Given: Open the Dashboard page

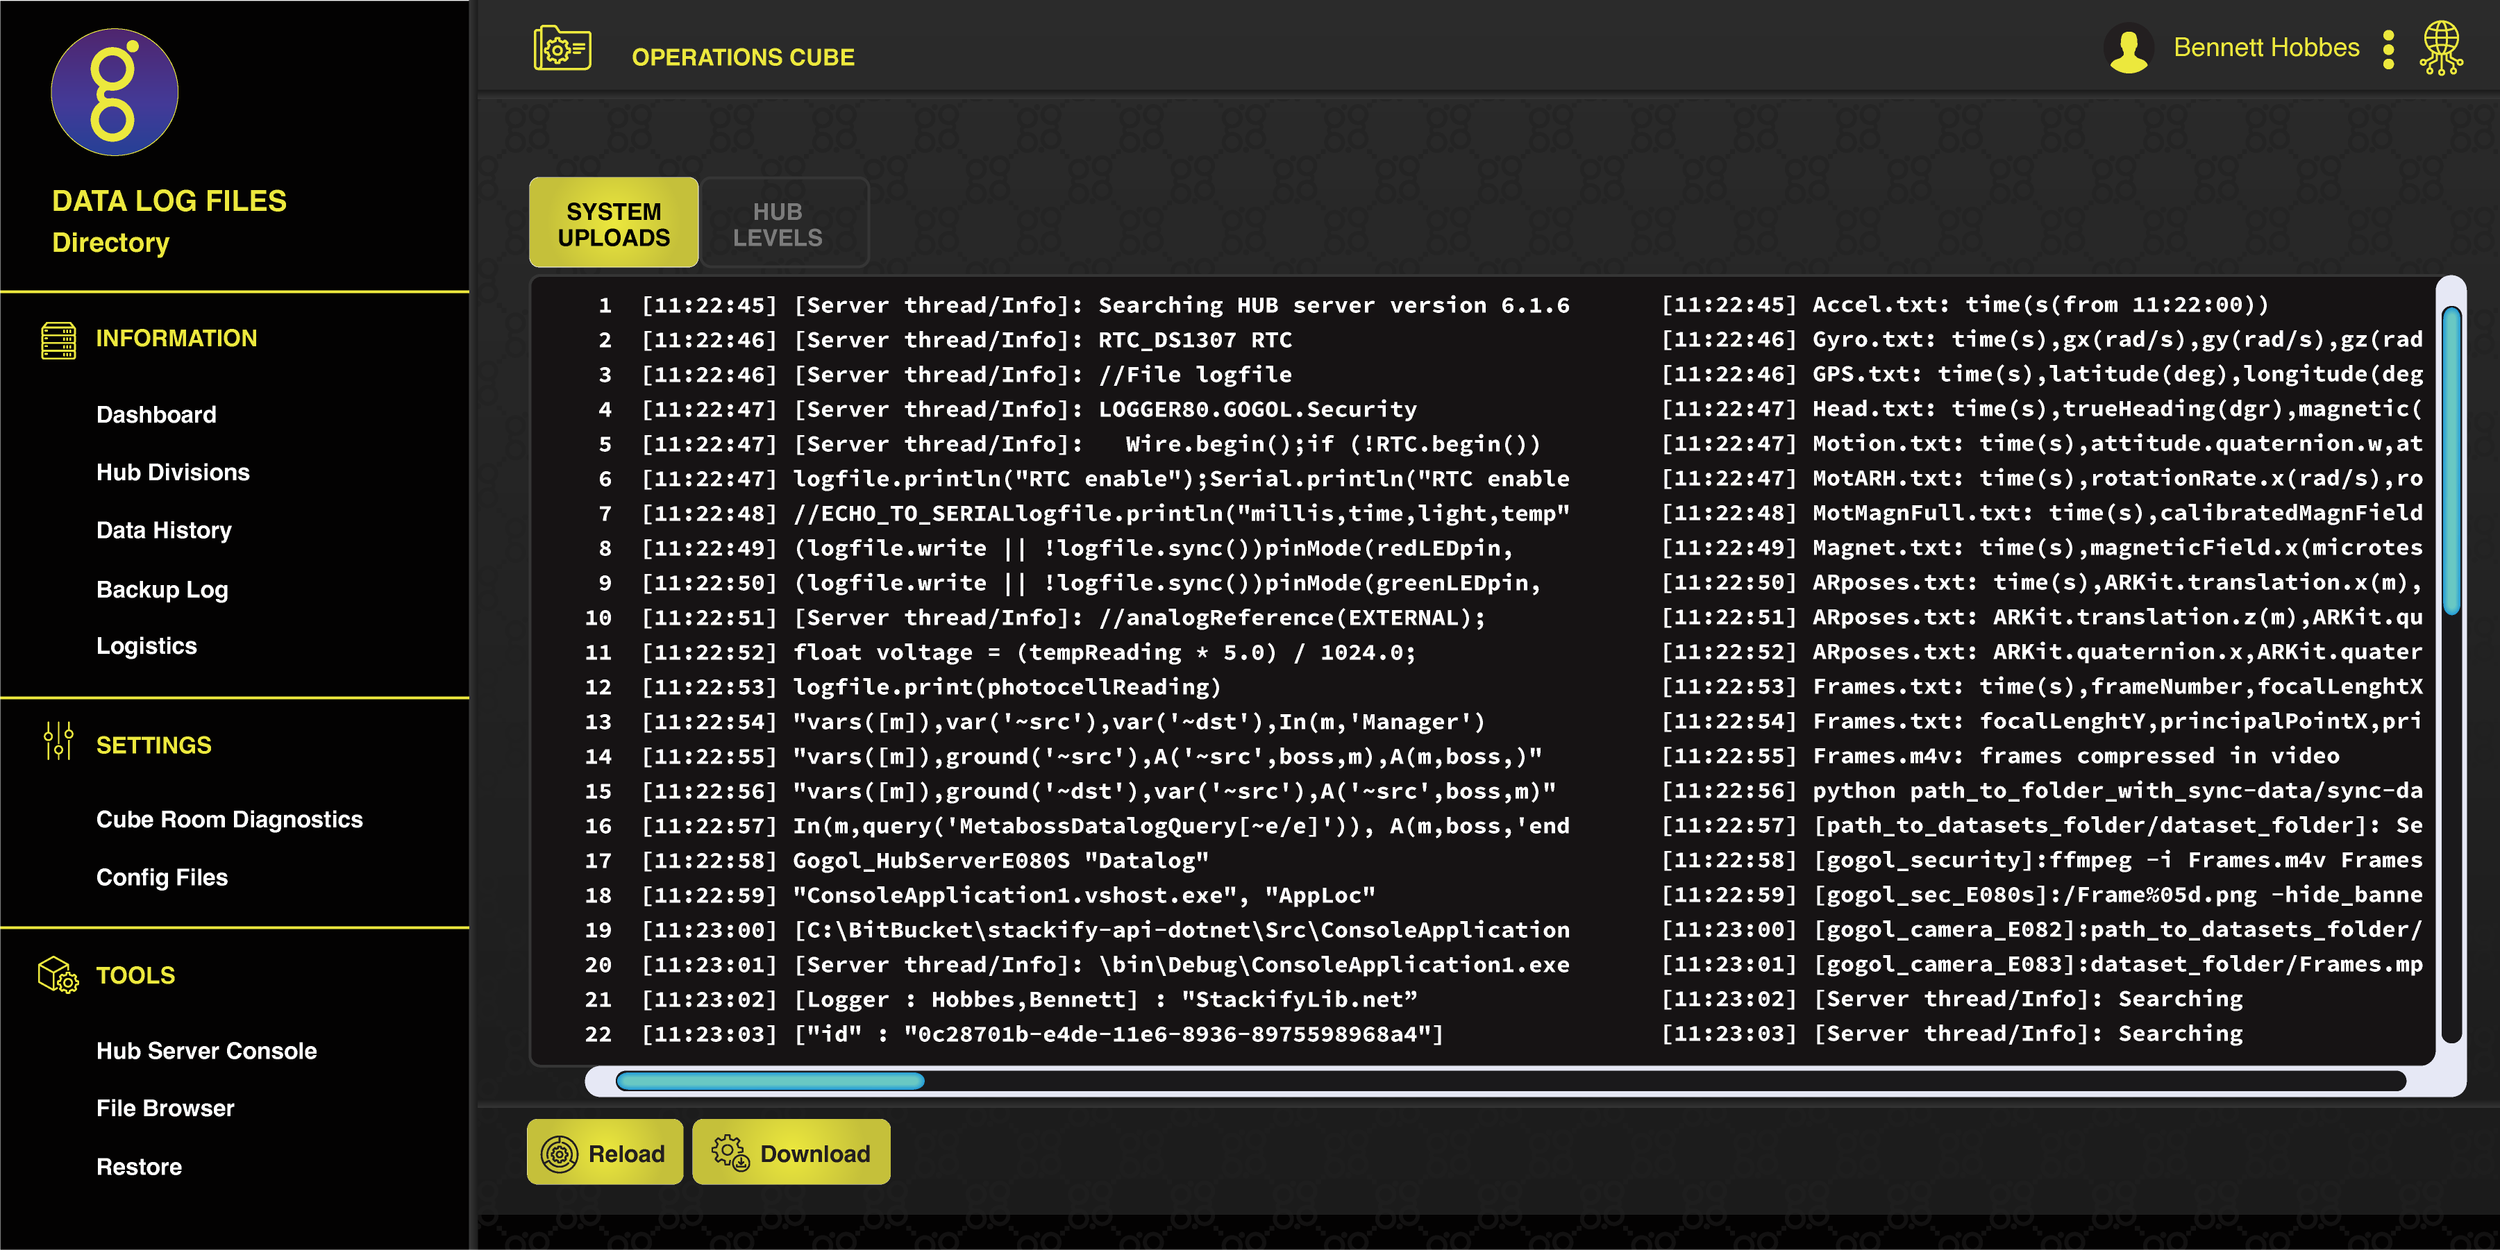Looking at the screenshot, I should [x=156, y=414].
